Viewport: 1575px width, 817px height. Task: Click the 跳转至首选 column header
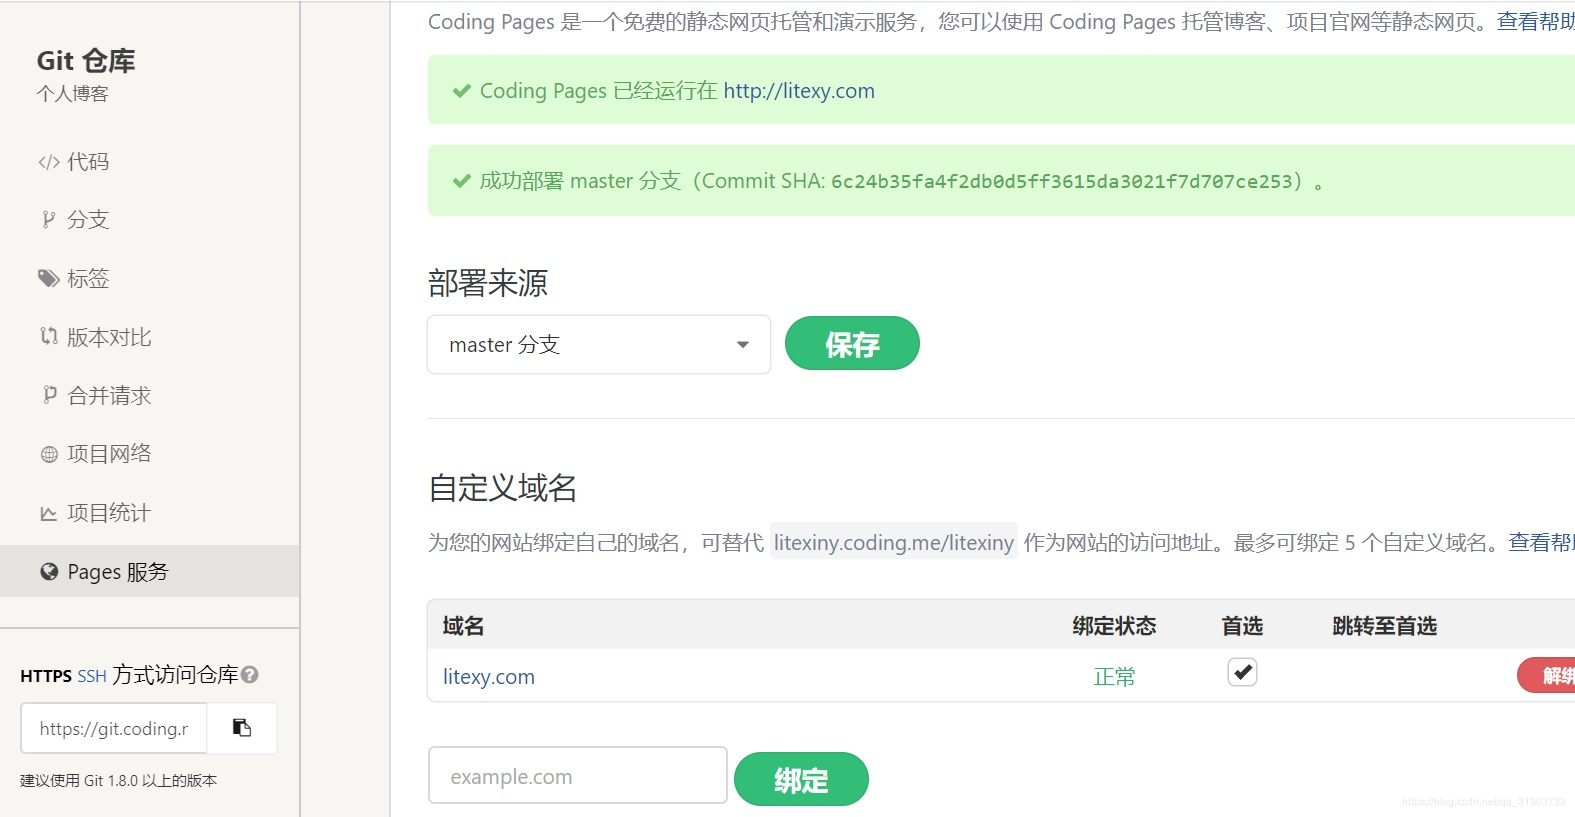pyautogui.click(x=1385, y=626)
